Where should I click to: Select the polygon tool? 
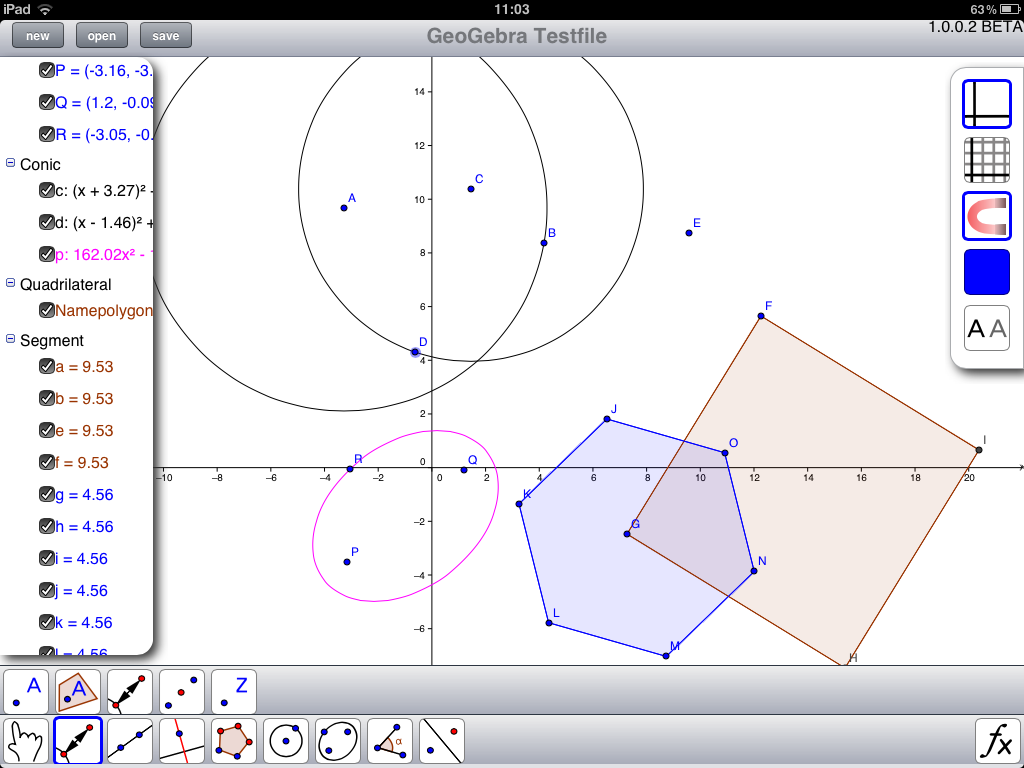[233, 740]
